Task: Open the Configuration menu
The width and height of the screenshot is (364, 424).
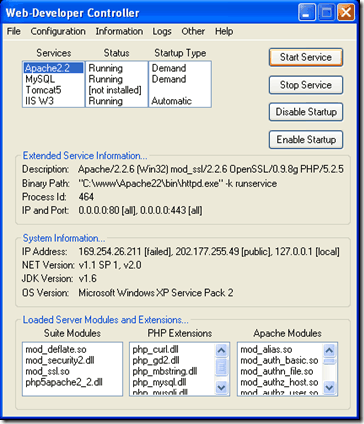Action: (x=58, y=31)
